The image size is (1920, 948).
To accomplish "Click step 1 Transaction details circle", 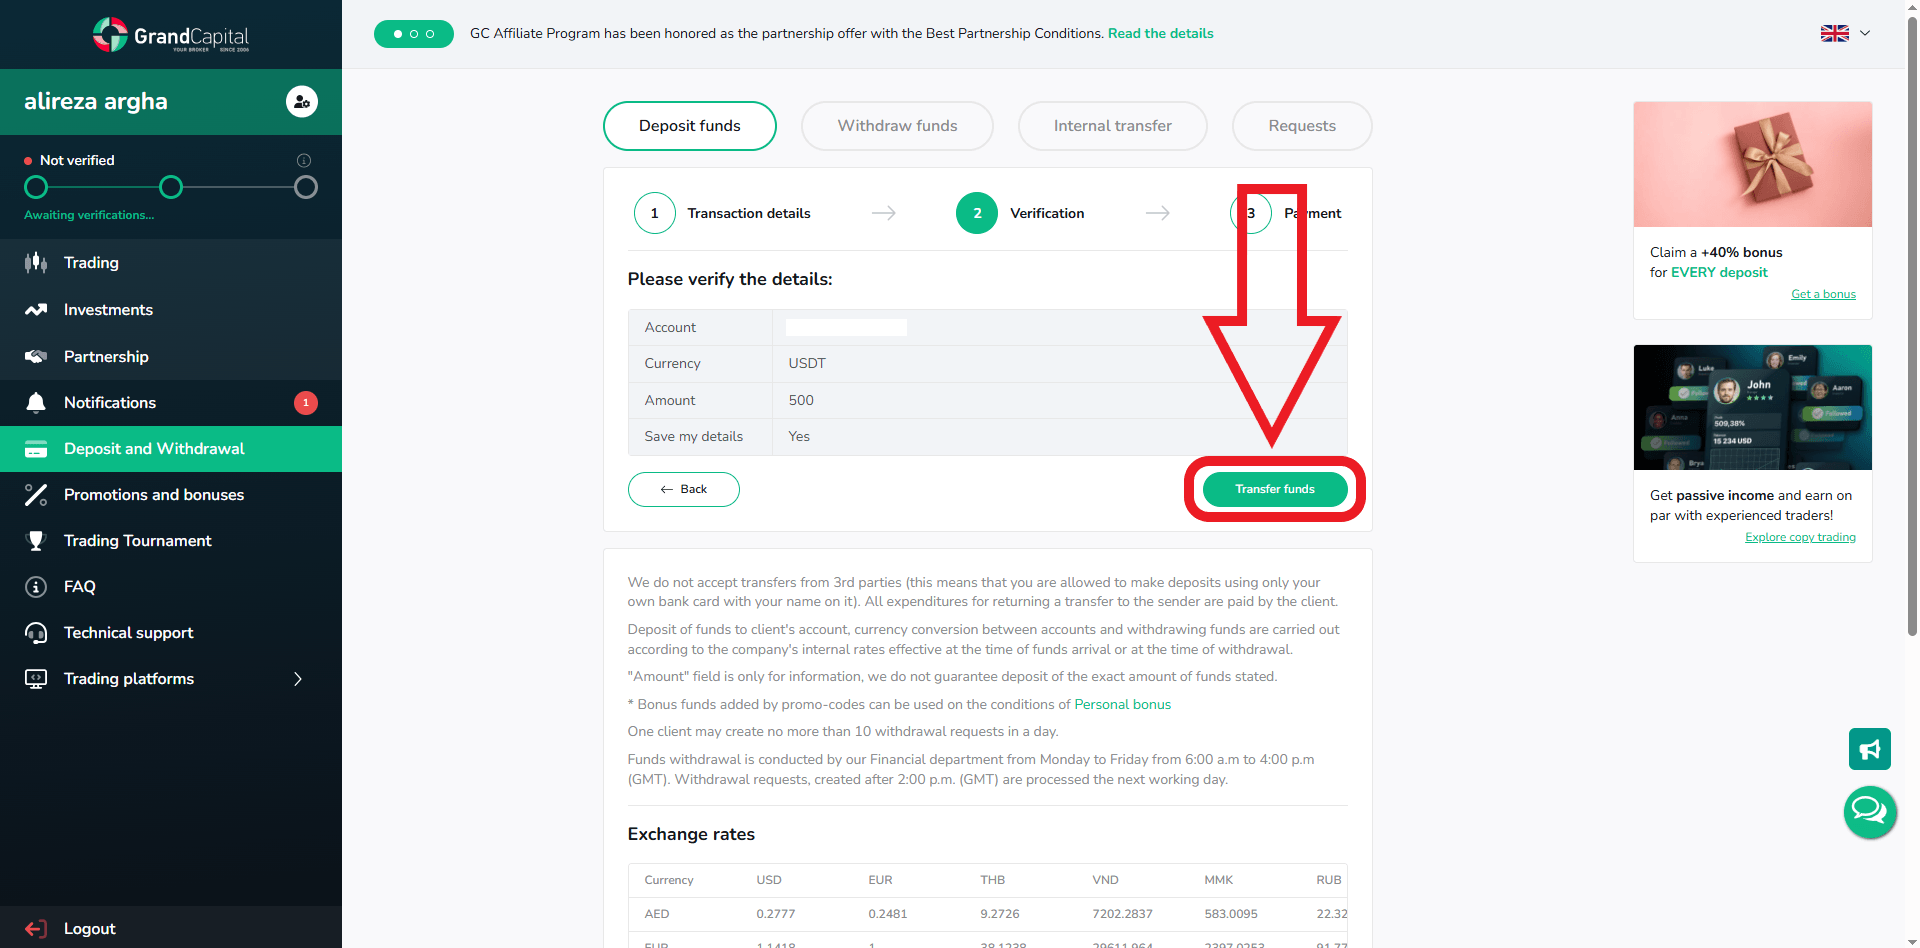I will (x=655, y=213).
